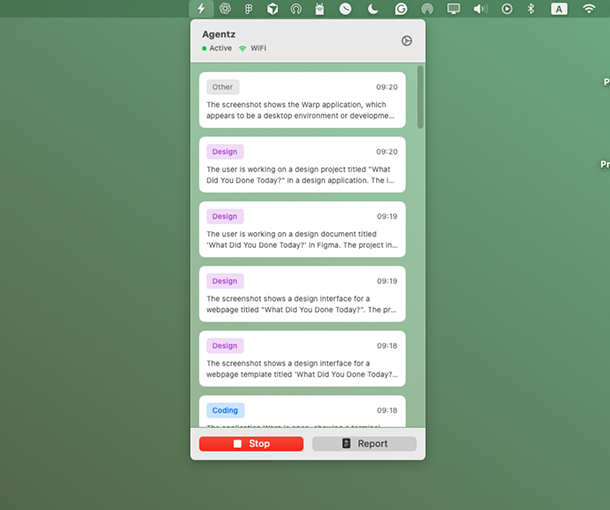
Task: Click the Figma icon in menu bar
Action: pos(248,9)
